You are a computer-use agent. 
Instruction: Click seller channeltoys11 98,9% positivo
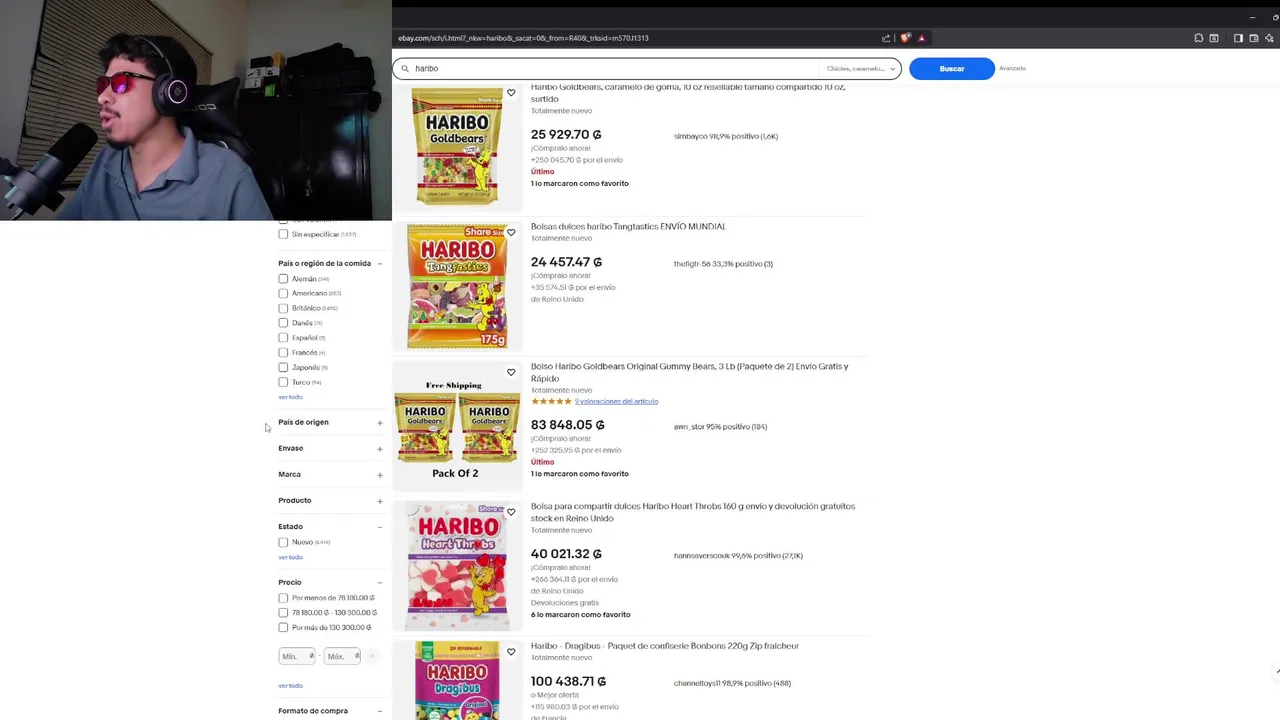(x=732, y=683)
